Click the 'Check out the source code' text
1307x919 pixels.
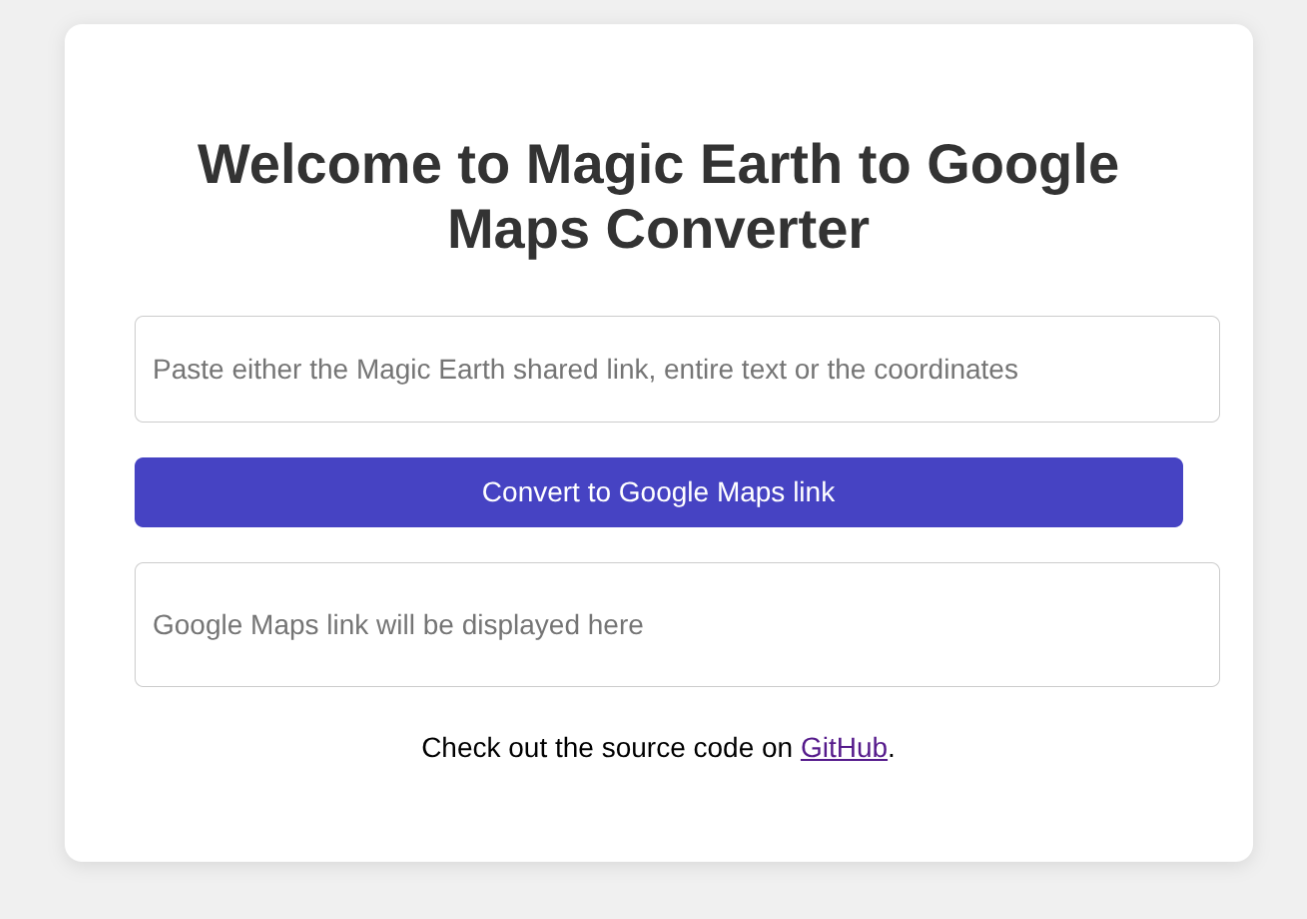606,748
